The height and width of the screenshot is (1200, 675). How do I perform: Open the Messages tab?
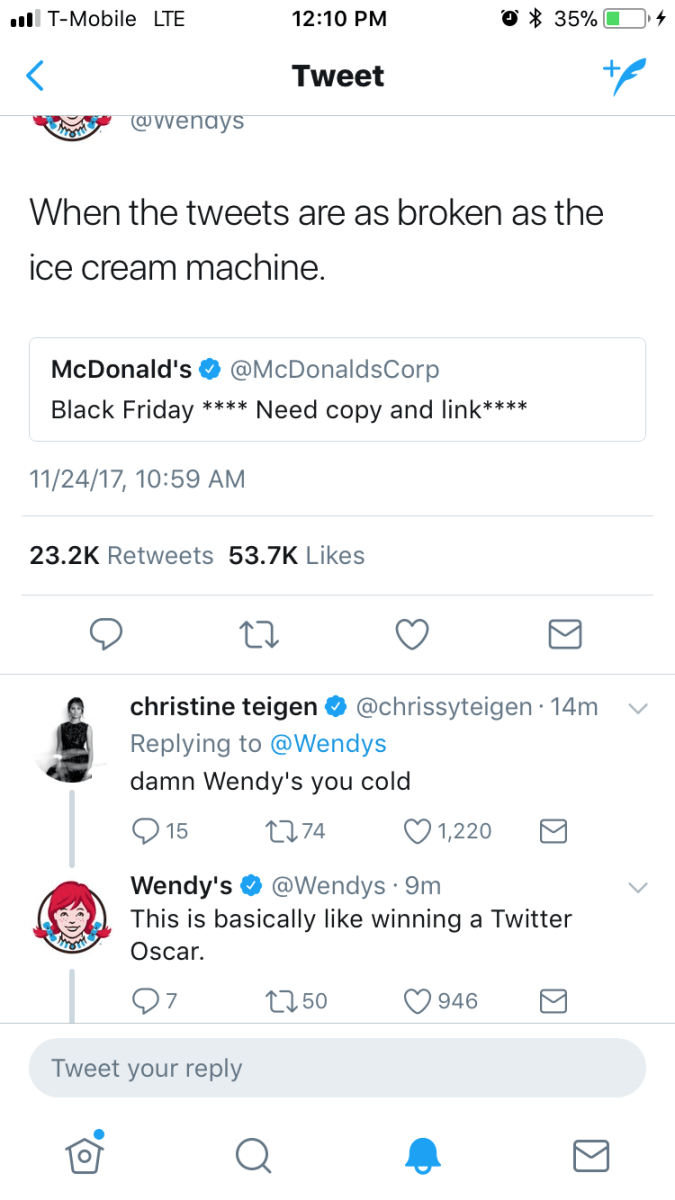[x=590, y=1155]
